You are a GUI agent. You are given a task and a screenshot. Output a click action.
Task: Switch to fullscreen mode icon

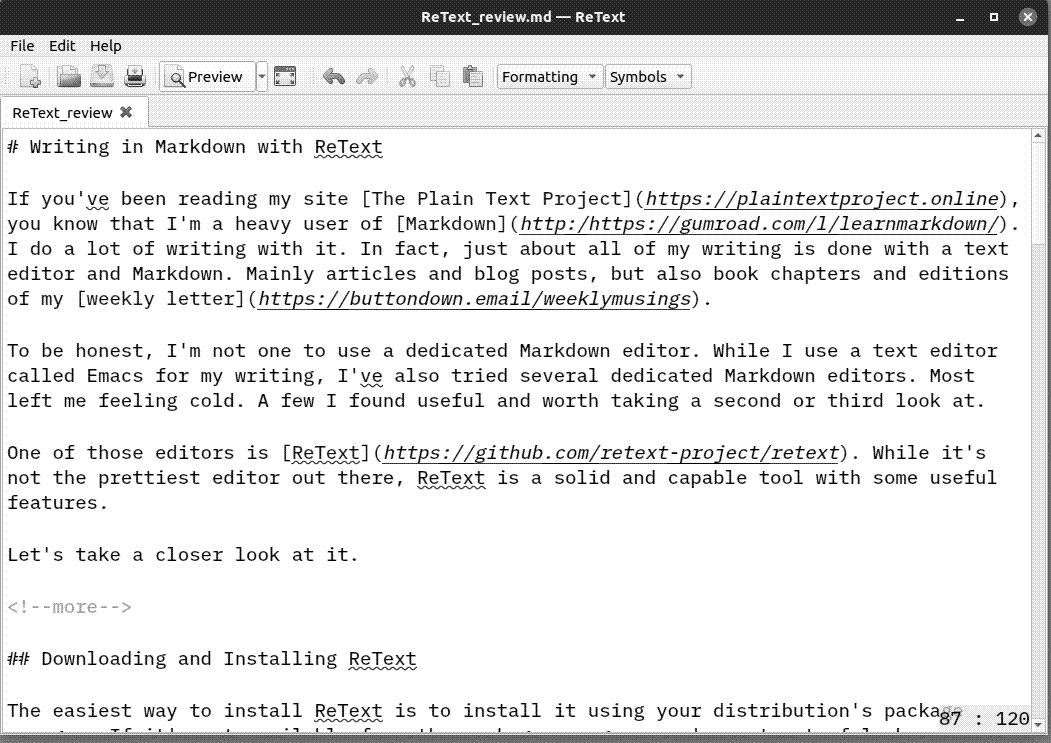click(286, 77)
